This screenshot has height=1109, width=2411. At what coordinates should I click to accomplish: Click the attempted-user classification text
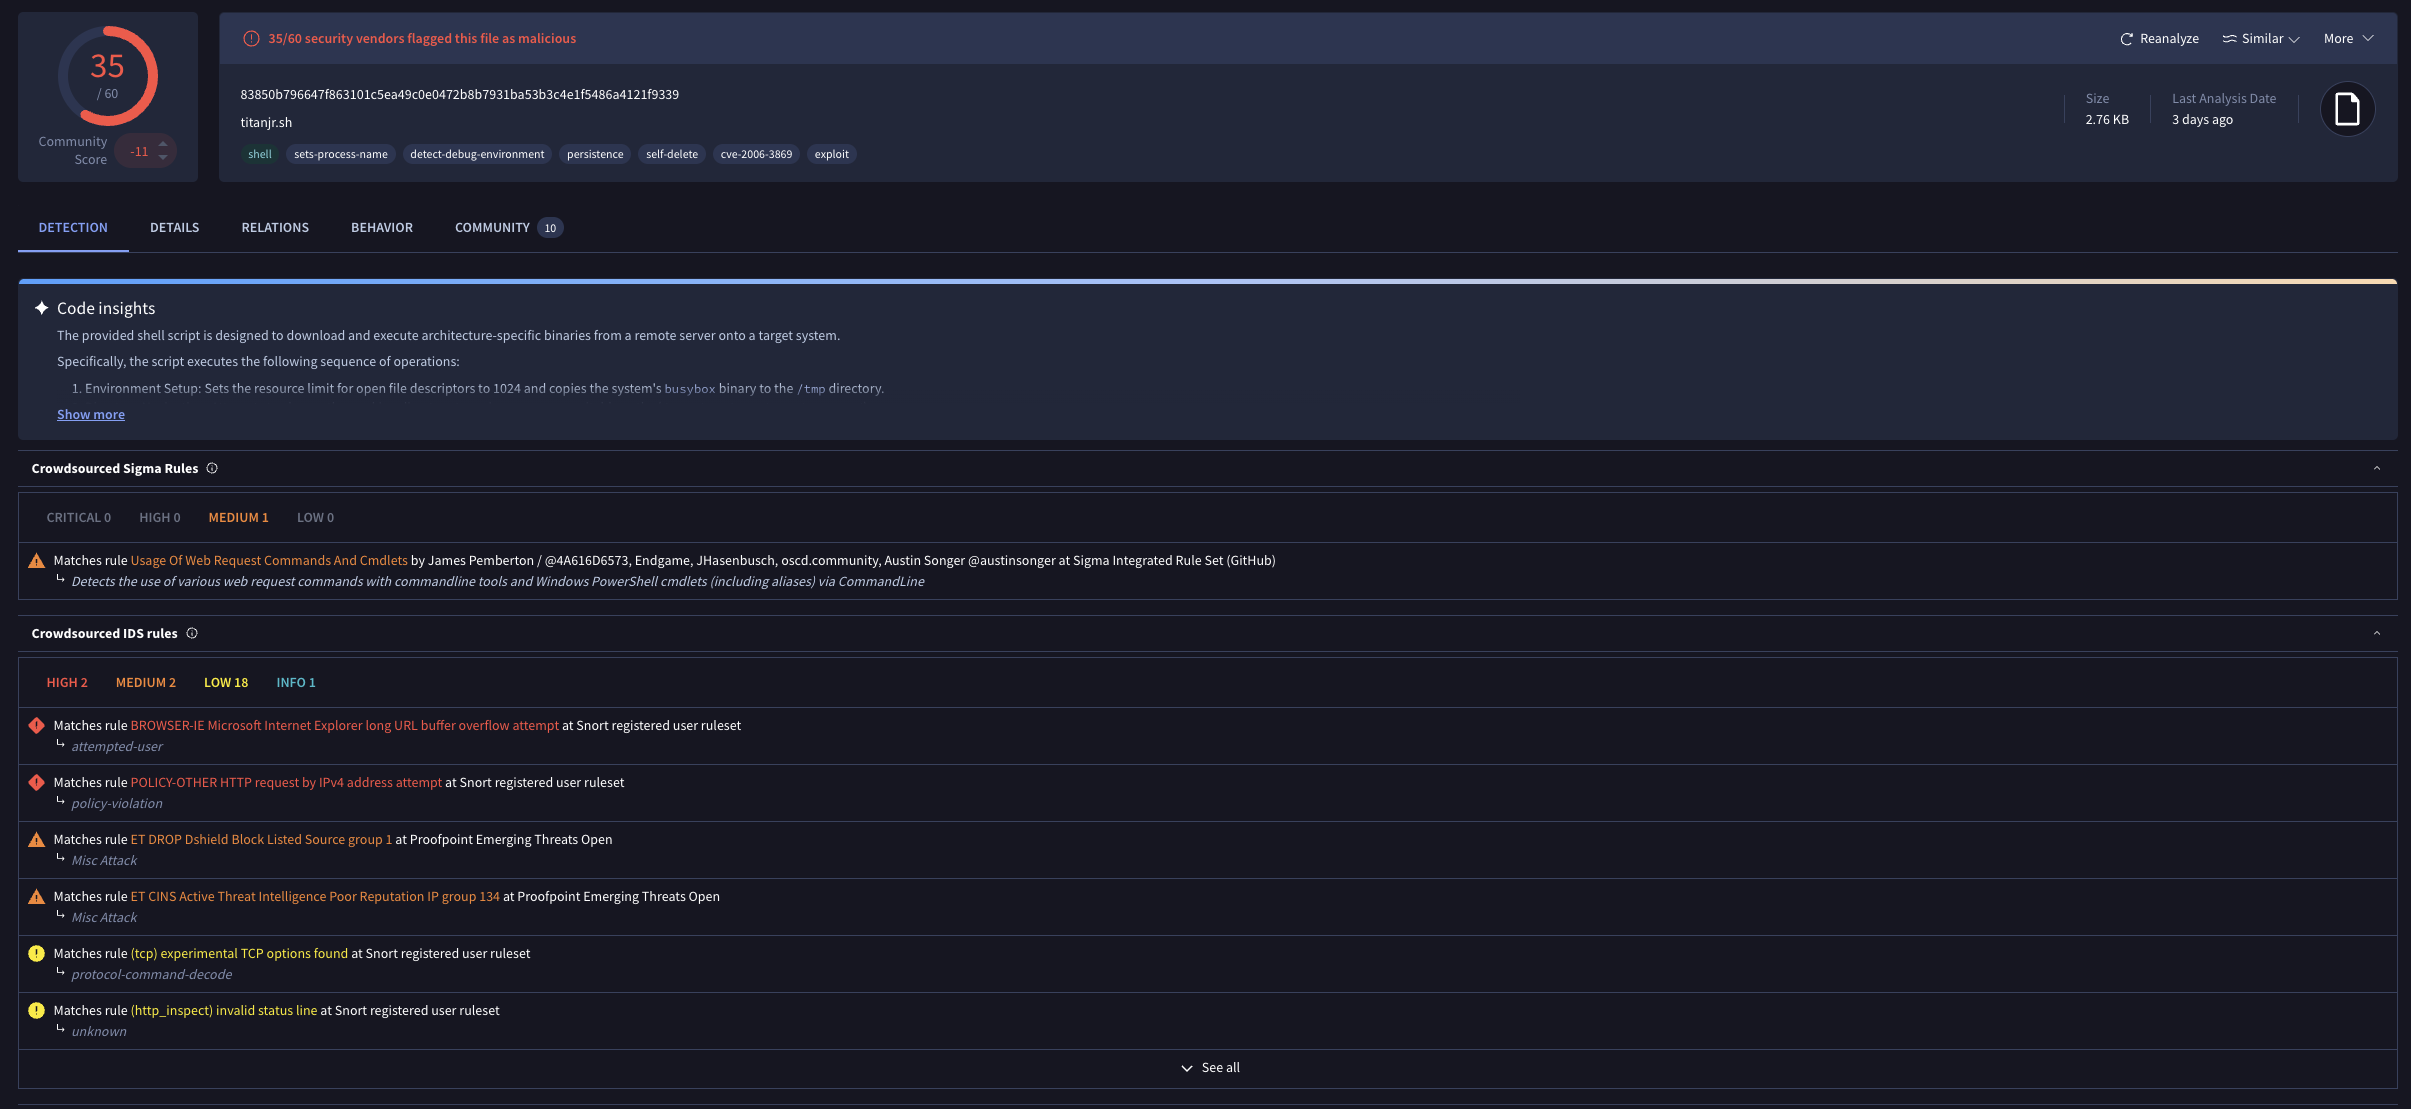(x=117, y=747)
